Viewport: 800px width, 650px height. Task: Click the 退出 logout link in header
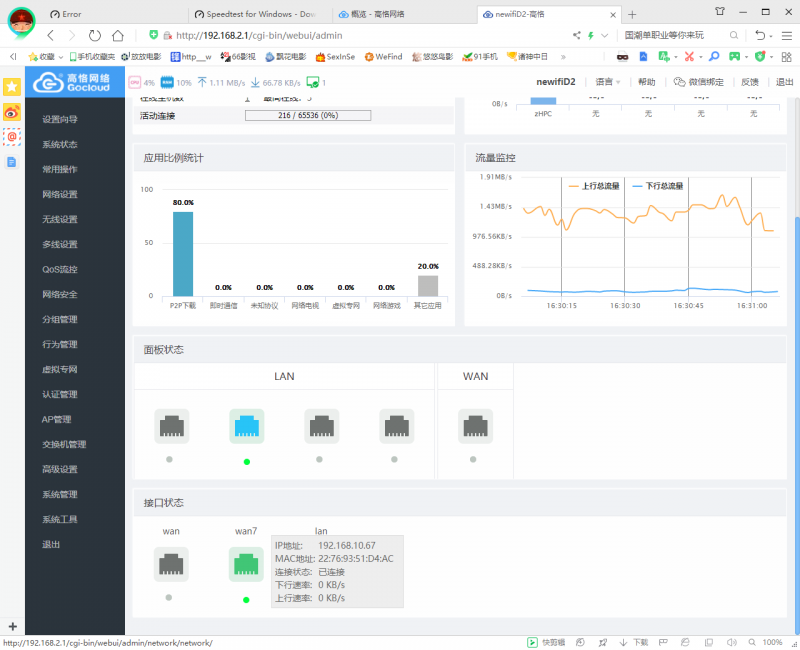click(784, 82)
